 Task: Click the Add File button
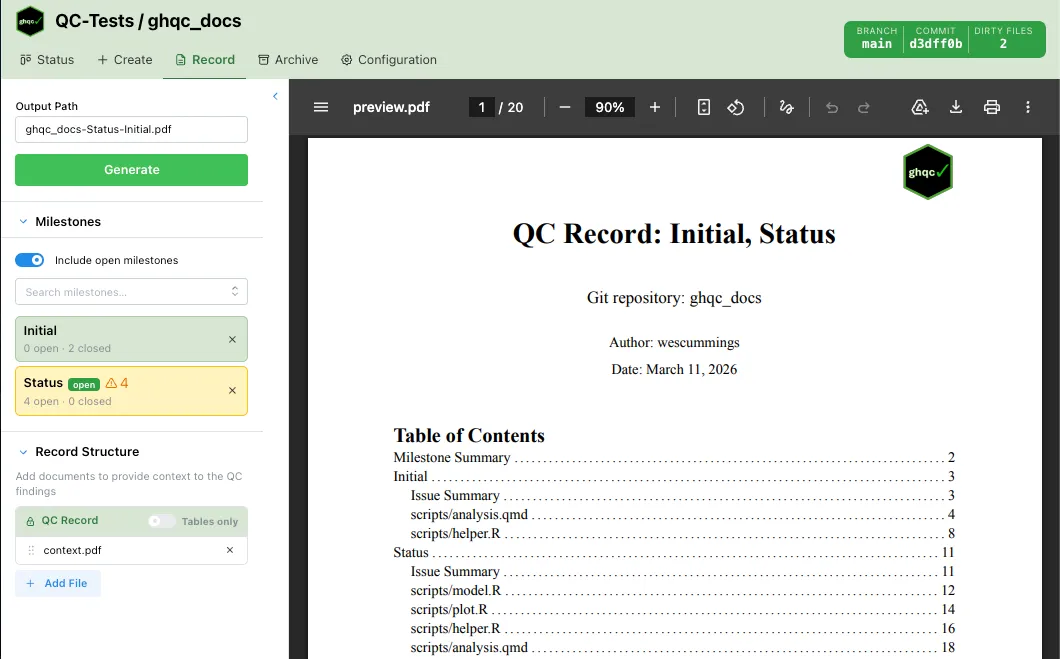pyautogui.click(x=57, y=583)
